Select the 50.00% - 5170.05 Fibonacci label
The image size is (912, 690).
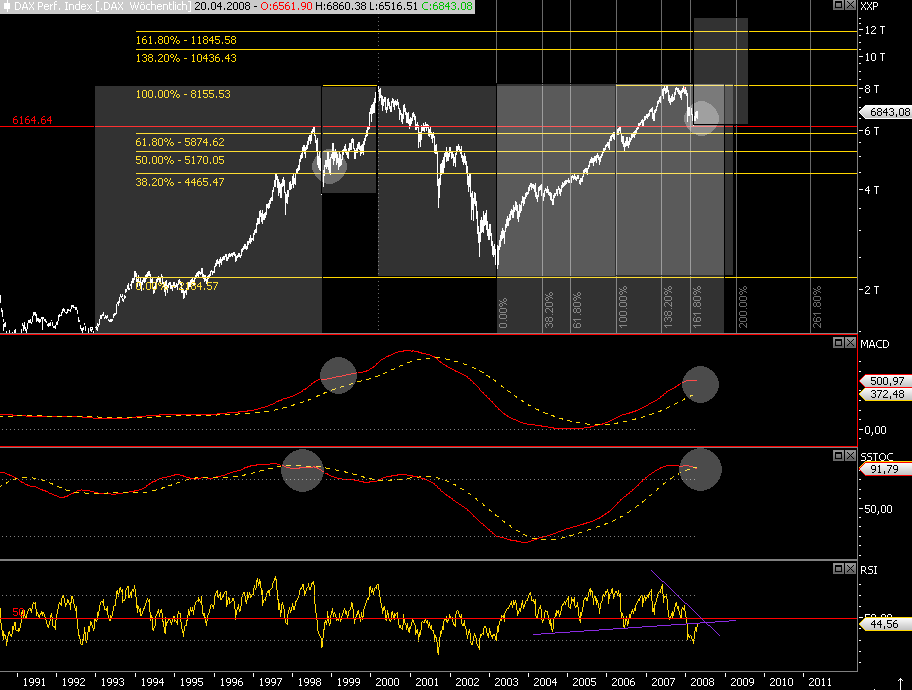click(180, 160)
